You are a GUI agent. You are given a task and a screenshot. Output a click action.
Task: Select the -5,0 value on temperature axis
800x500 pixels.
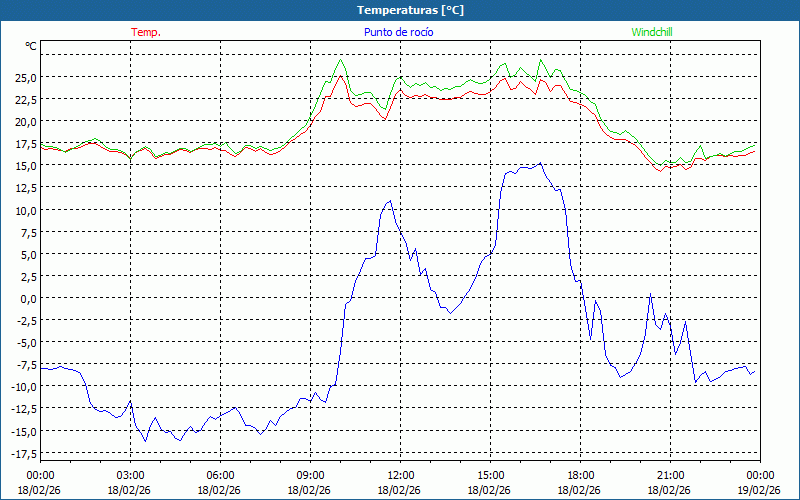[25, 343]
